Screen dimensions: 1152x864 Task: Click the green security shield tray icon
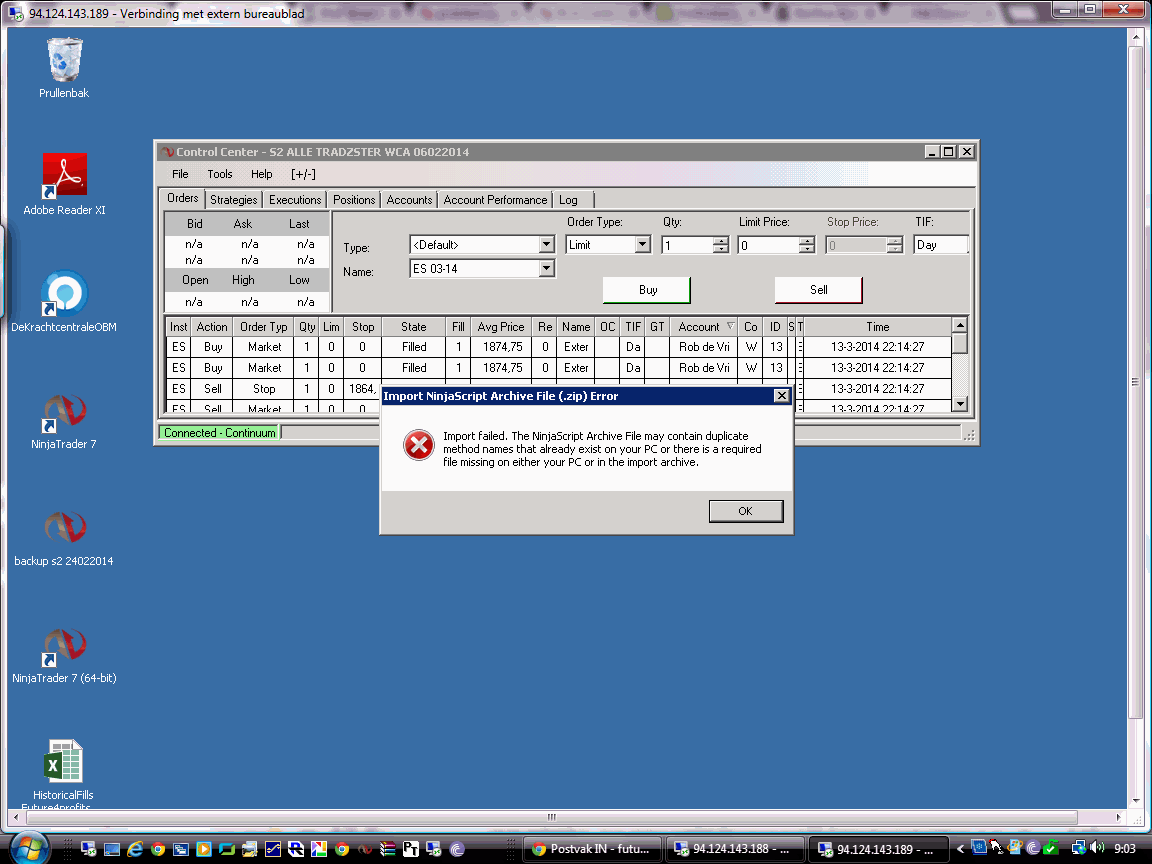coord(1051,848)
